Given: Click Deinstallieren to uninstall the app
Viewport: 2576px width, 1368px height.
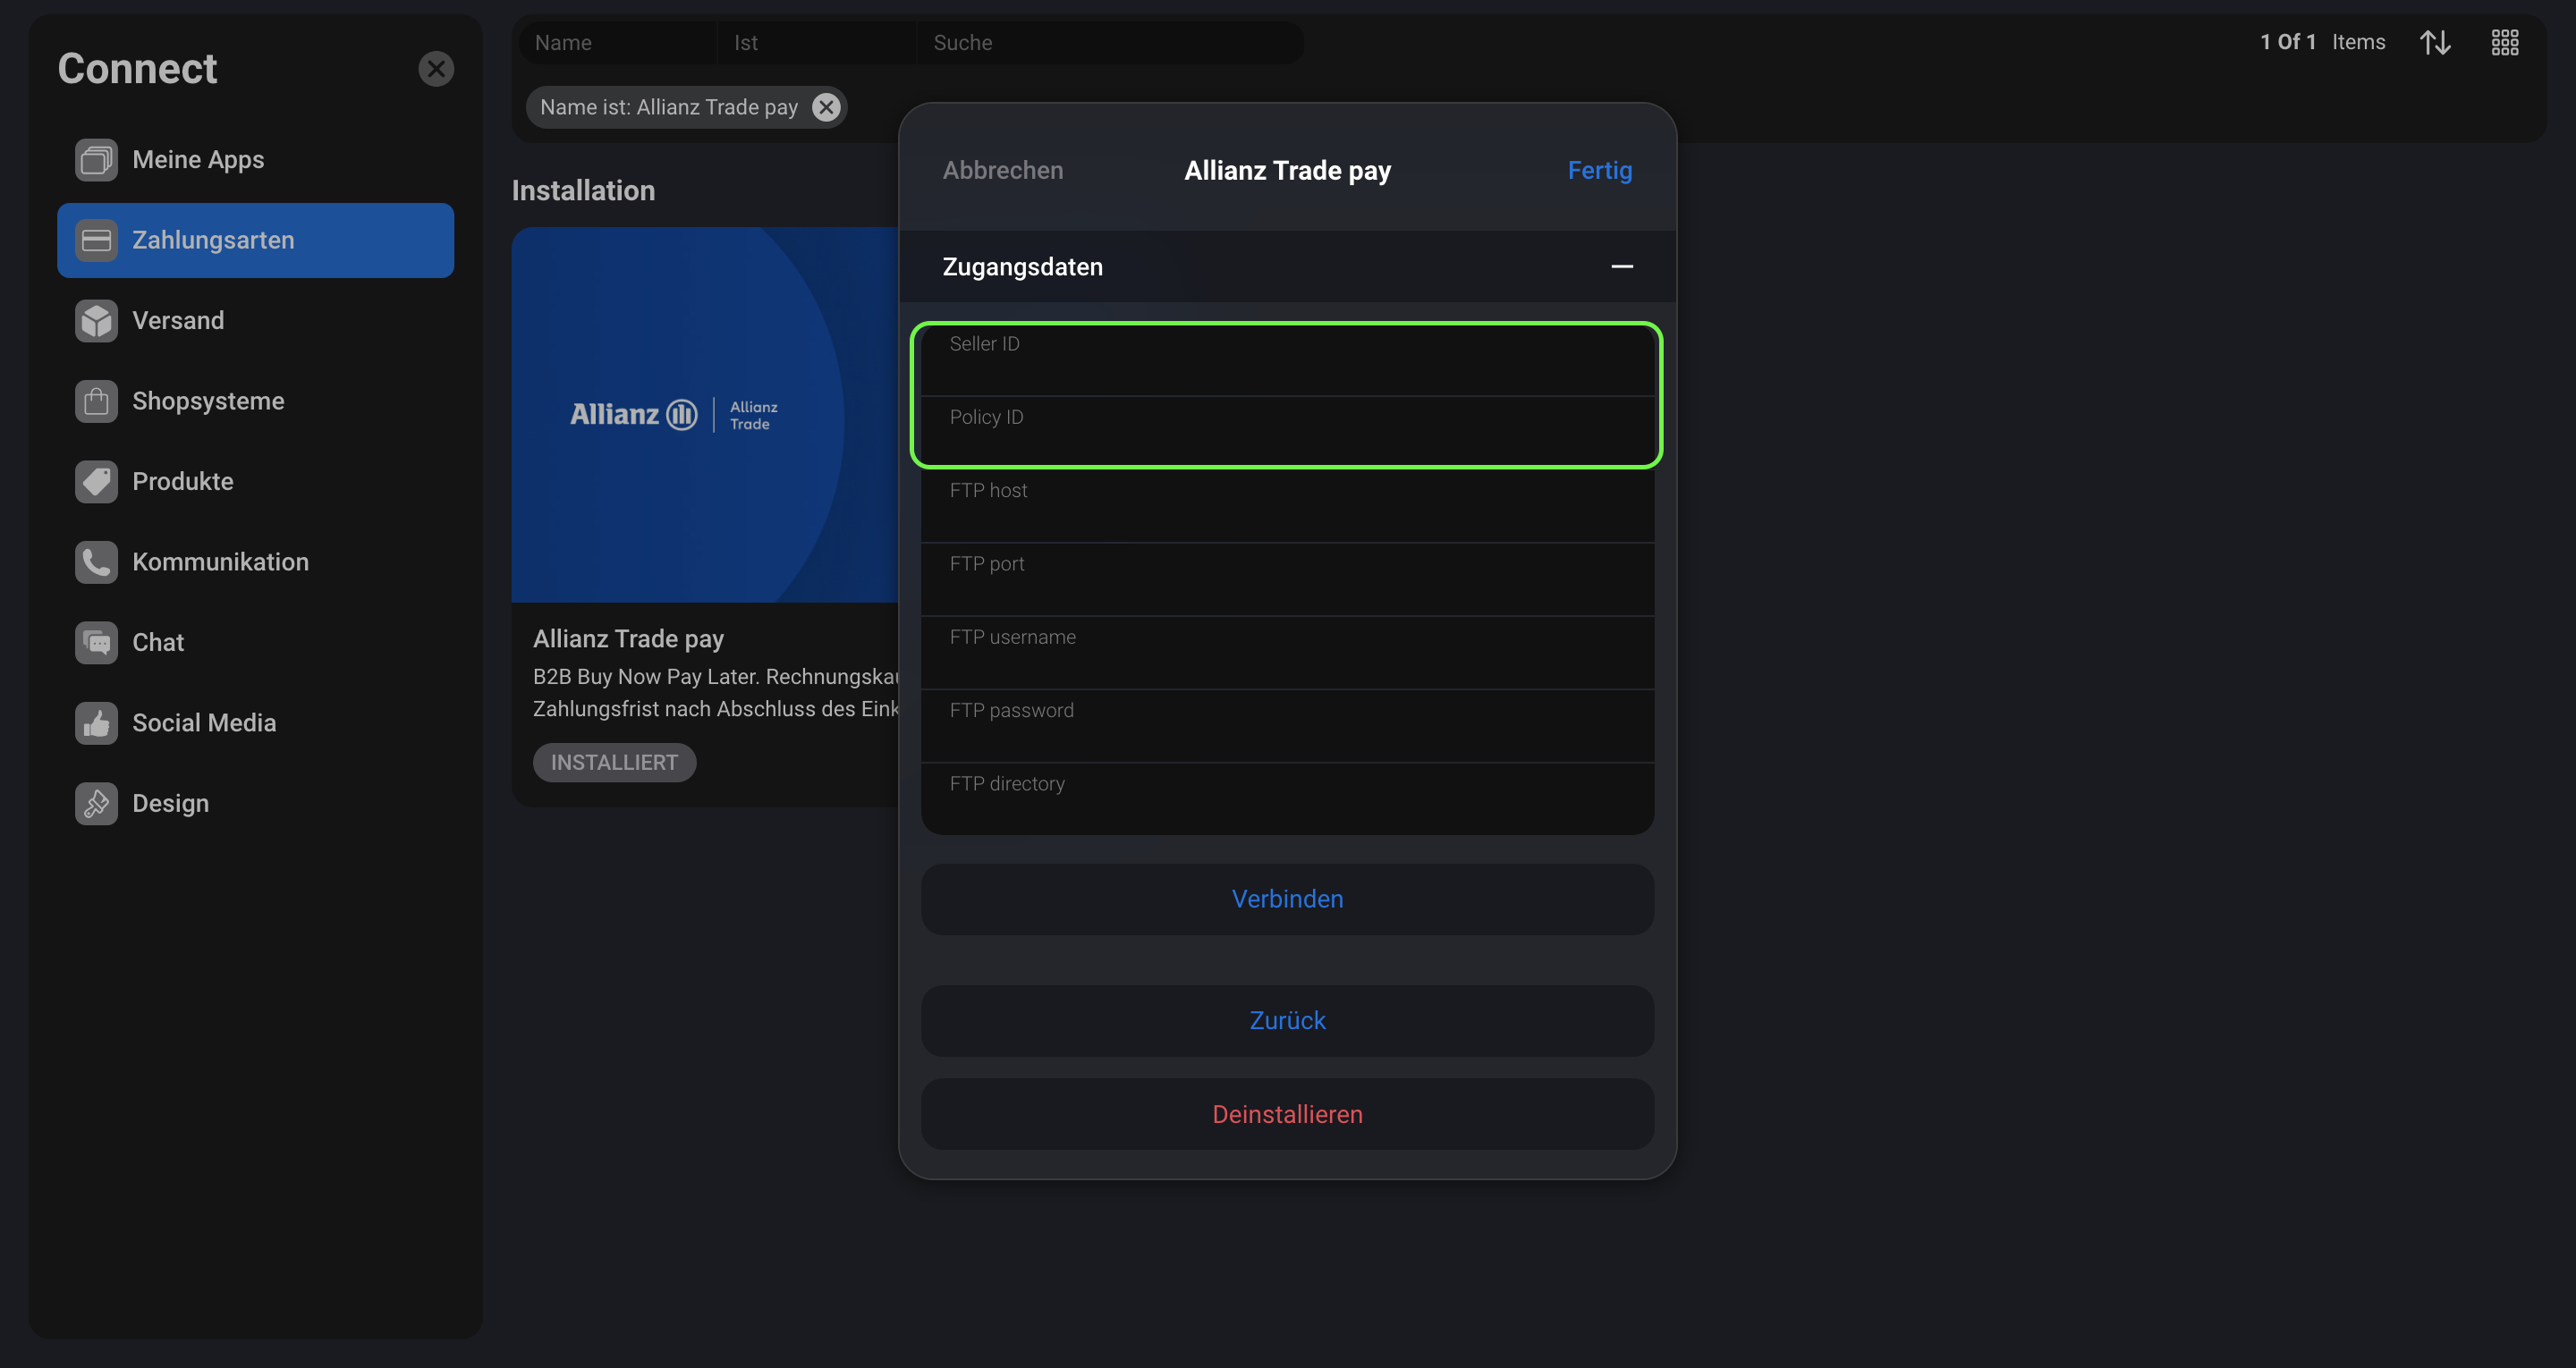Looking at the screenshot, I should click(x=1287, y=1115).
